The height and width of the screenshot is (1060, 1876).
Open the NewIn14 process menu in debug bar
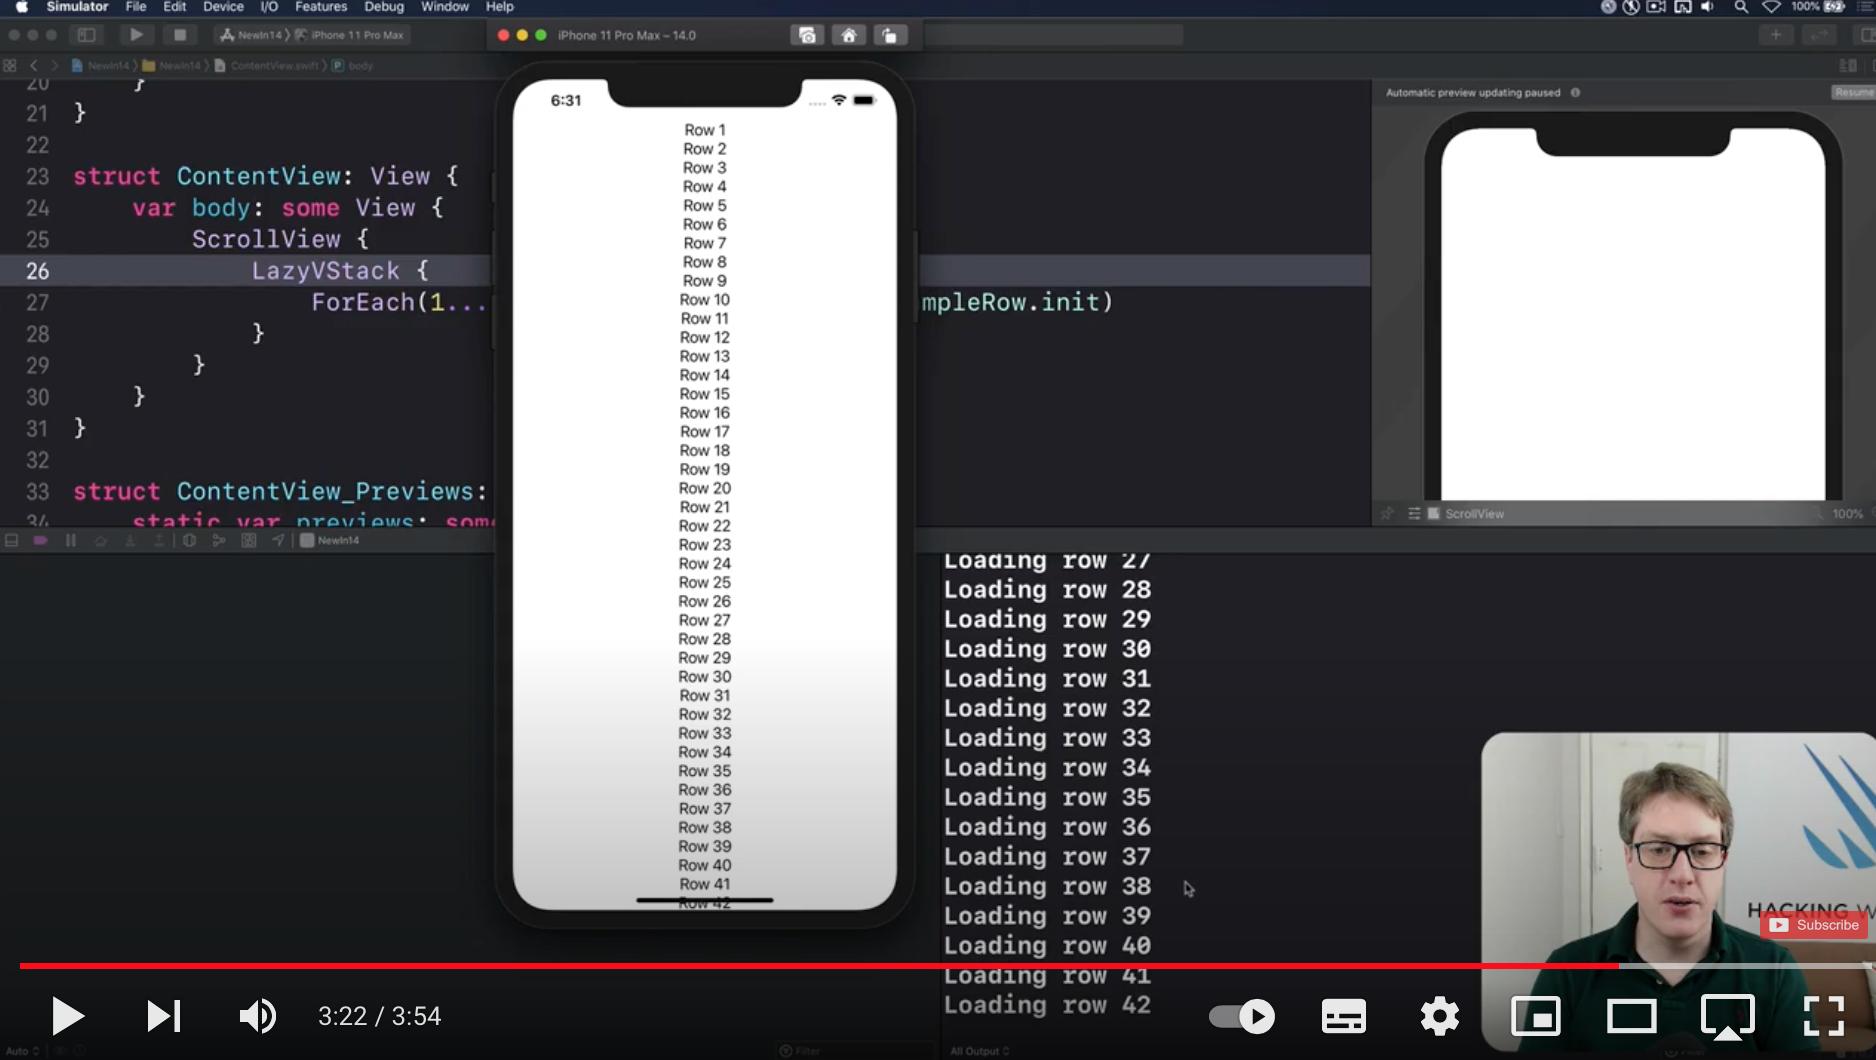[330, 541]
